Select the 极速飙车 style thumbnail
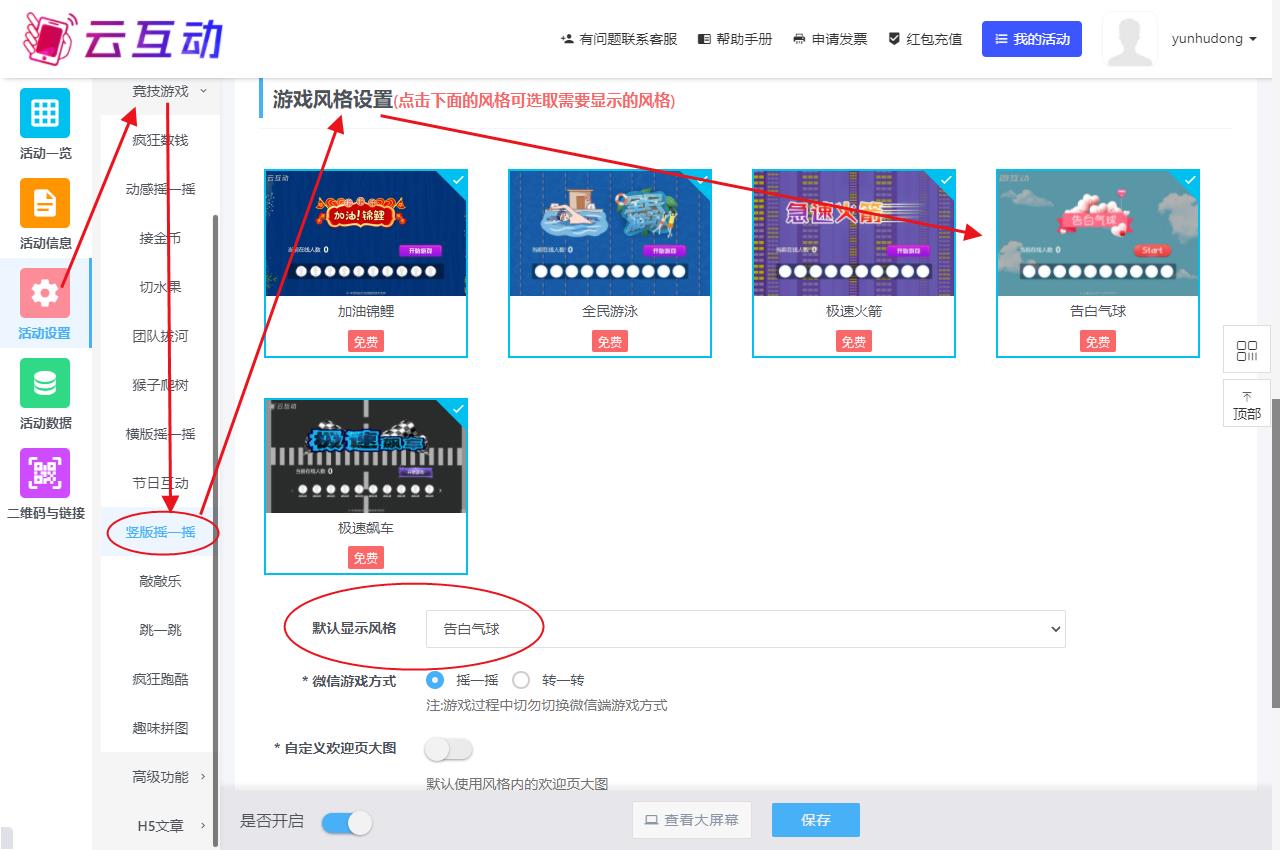Viewport: 1280px width, 850px height. (366, 456)
